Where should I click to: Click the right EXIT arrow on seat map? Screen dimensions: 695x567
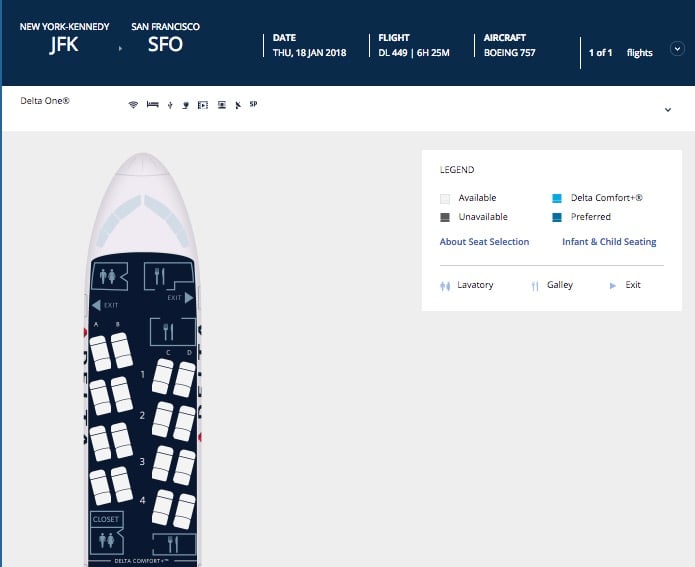189,297
